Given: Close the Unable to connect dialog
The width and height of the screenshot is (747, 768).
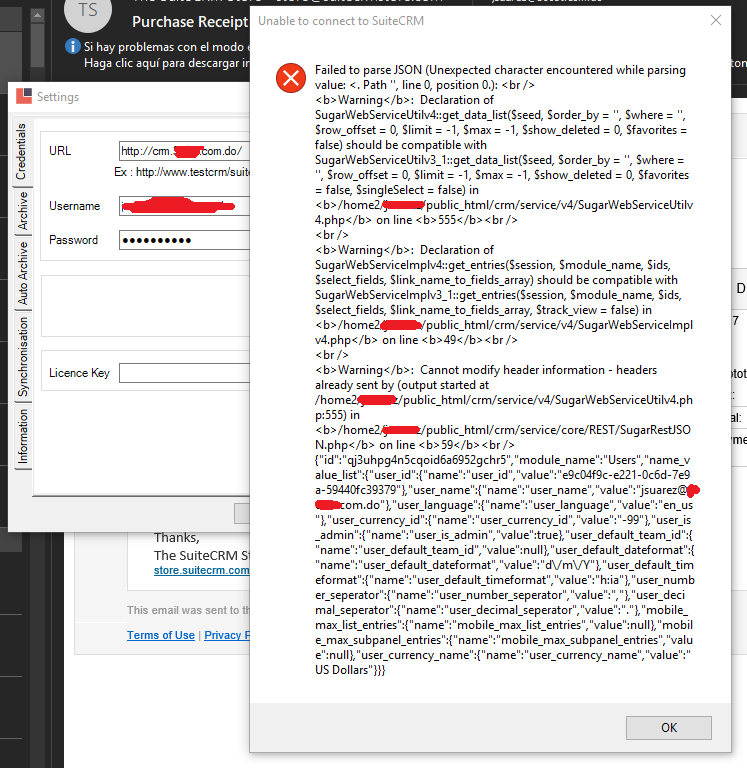Looking at the screenshot, I should click(x=716, y=20).
